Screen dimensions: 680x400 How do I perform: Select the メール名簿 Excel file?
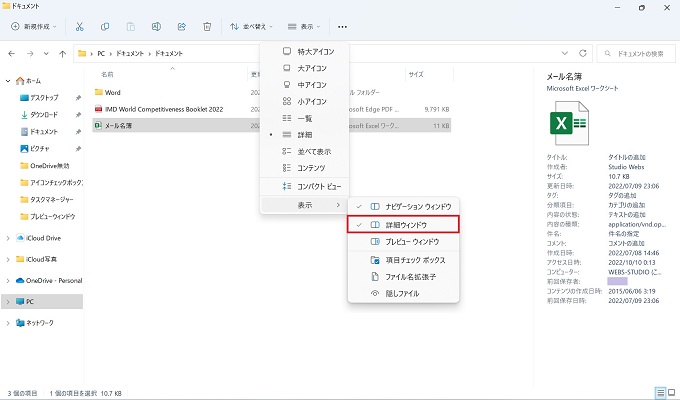[272, 126]
